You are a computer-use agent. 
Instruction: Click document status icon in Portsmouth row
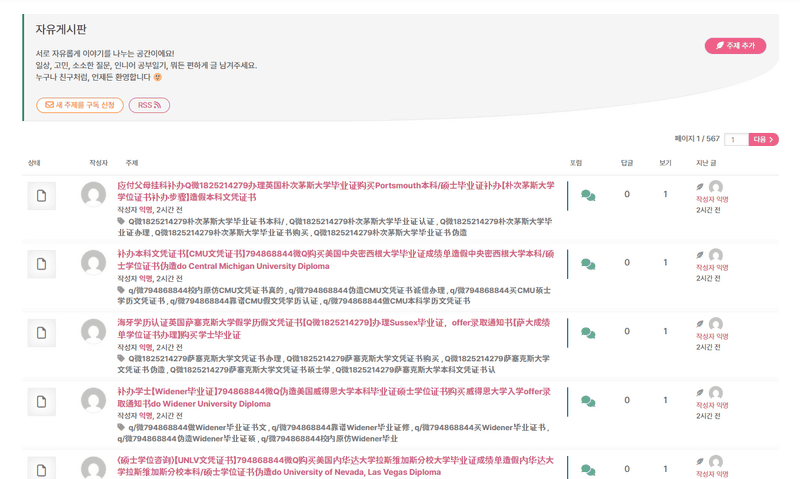pos(41,196)
